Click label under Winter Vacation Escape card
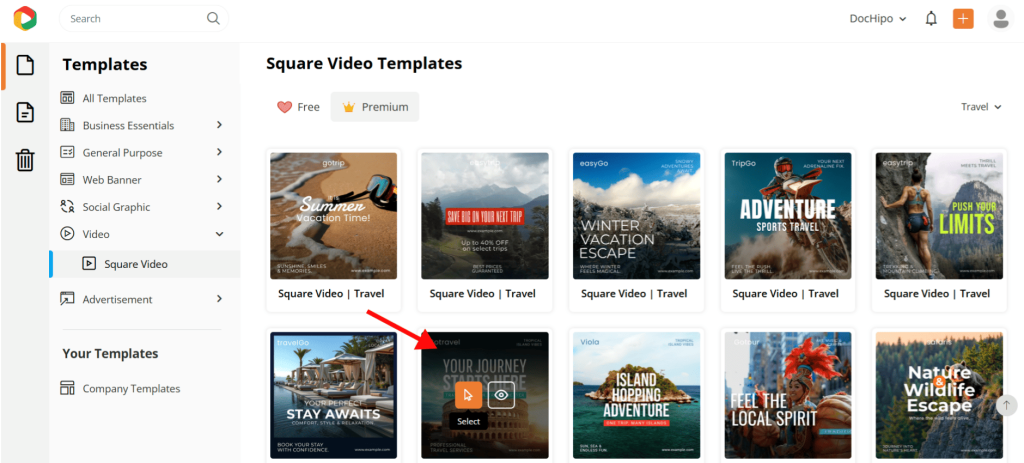1024x463 pixels. click(634, 294)
